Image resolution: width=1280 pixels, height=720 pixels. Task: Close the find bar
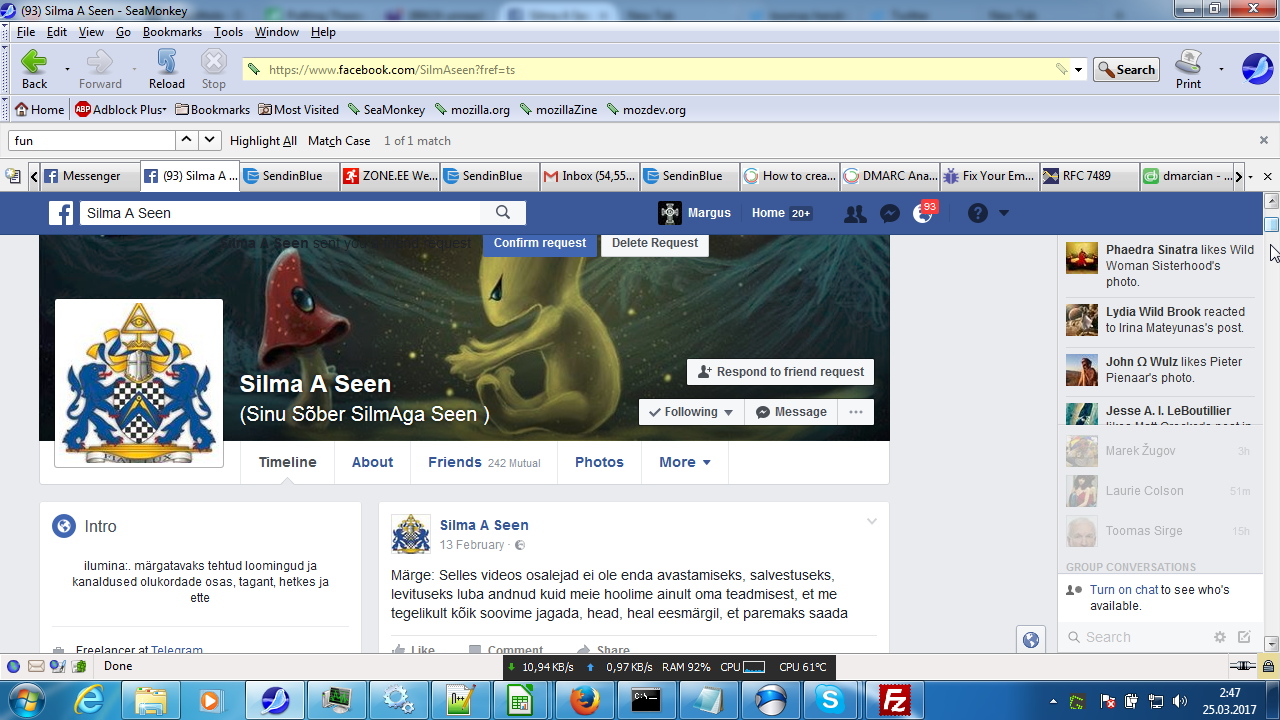click(1264, 141)
